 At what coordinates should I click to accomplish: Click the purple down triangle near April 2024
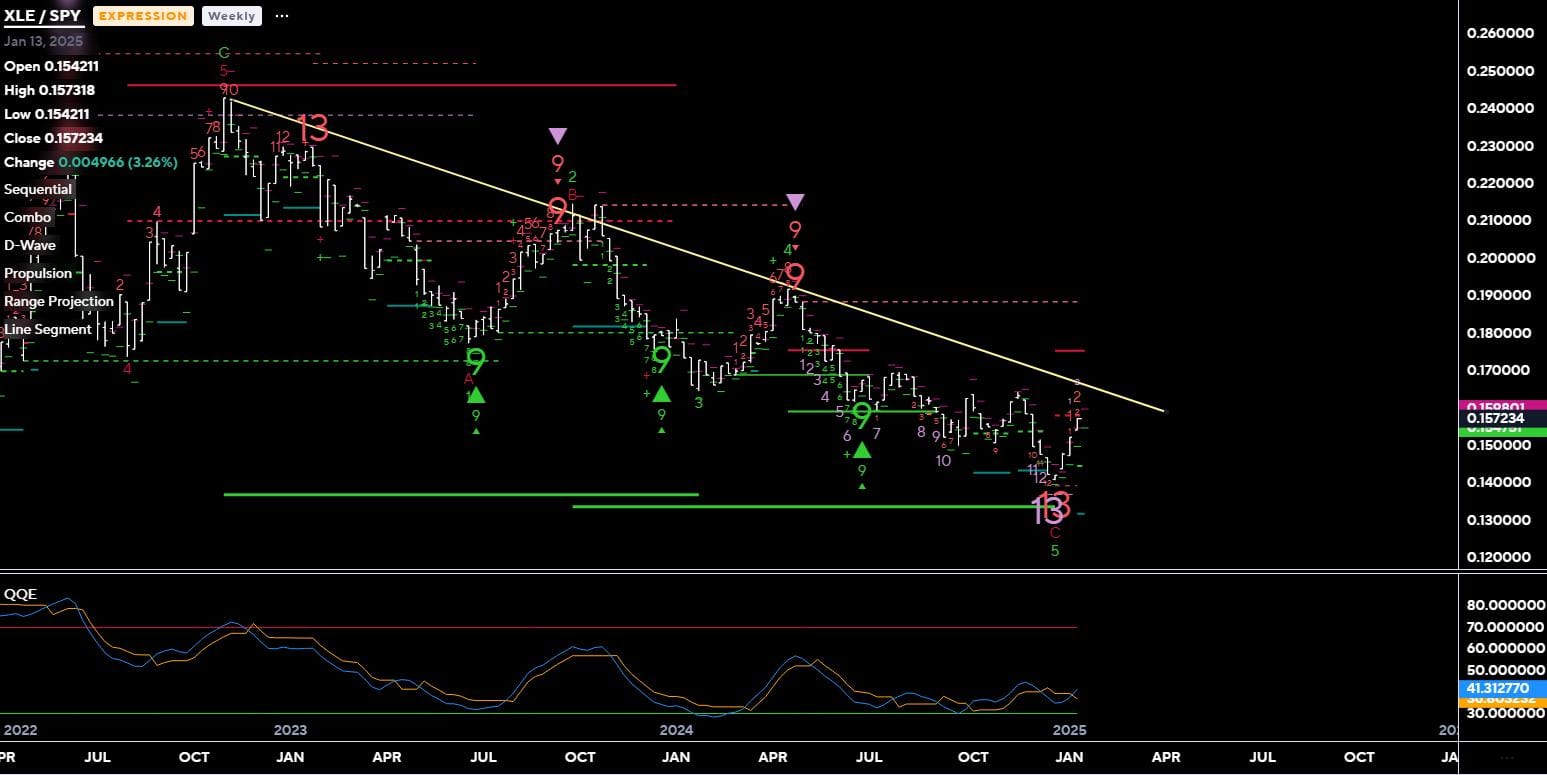(795, 202)
